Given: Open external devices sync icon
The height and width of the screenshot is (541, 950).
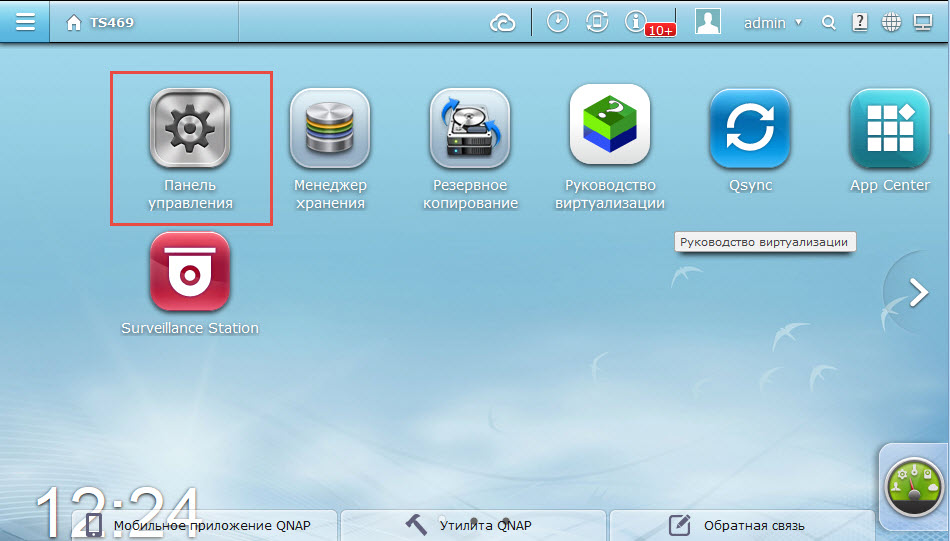Looking at the screenshot, I should [x=597, y=22].
